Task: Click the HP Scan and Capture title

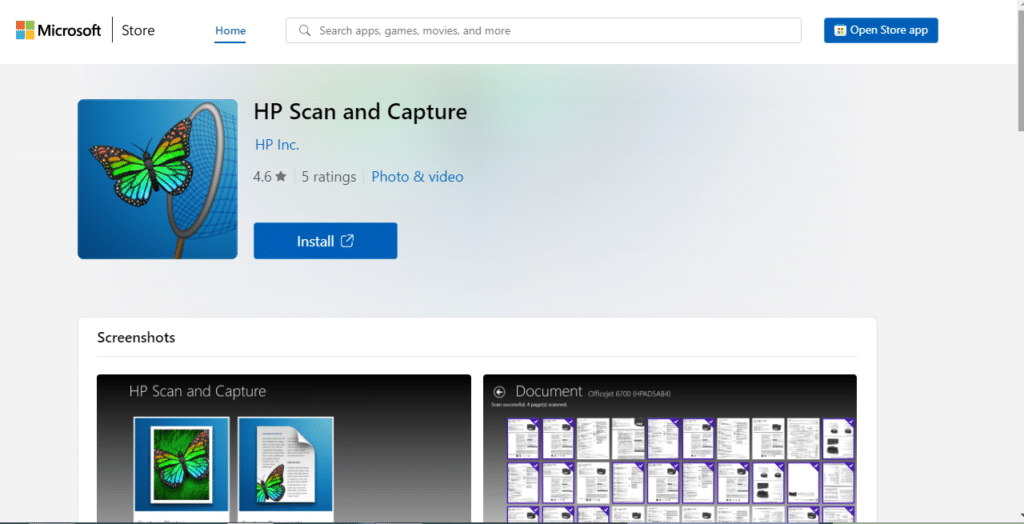Action: point(360,112)
